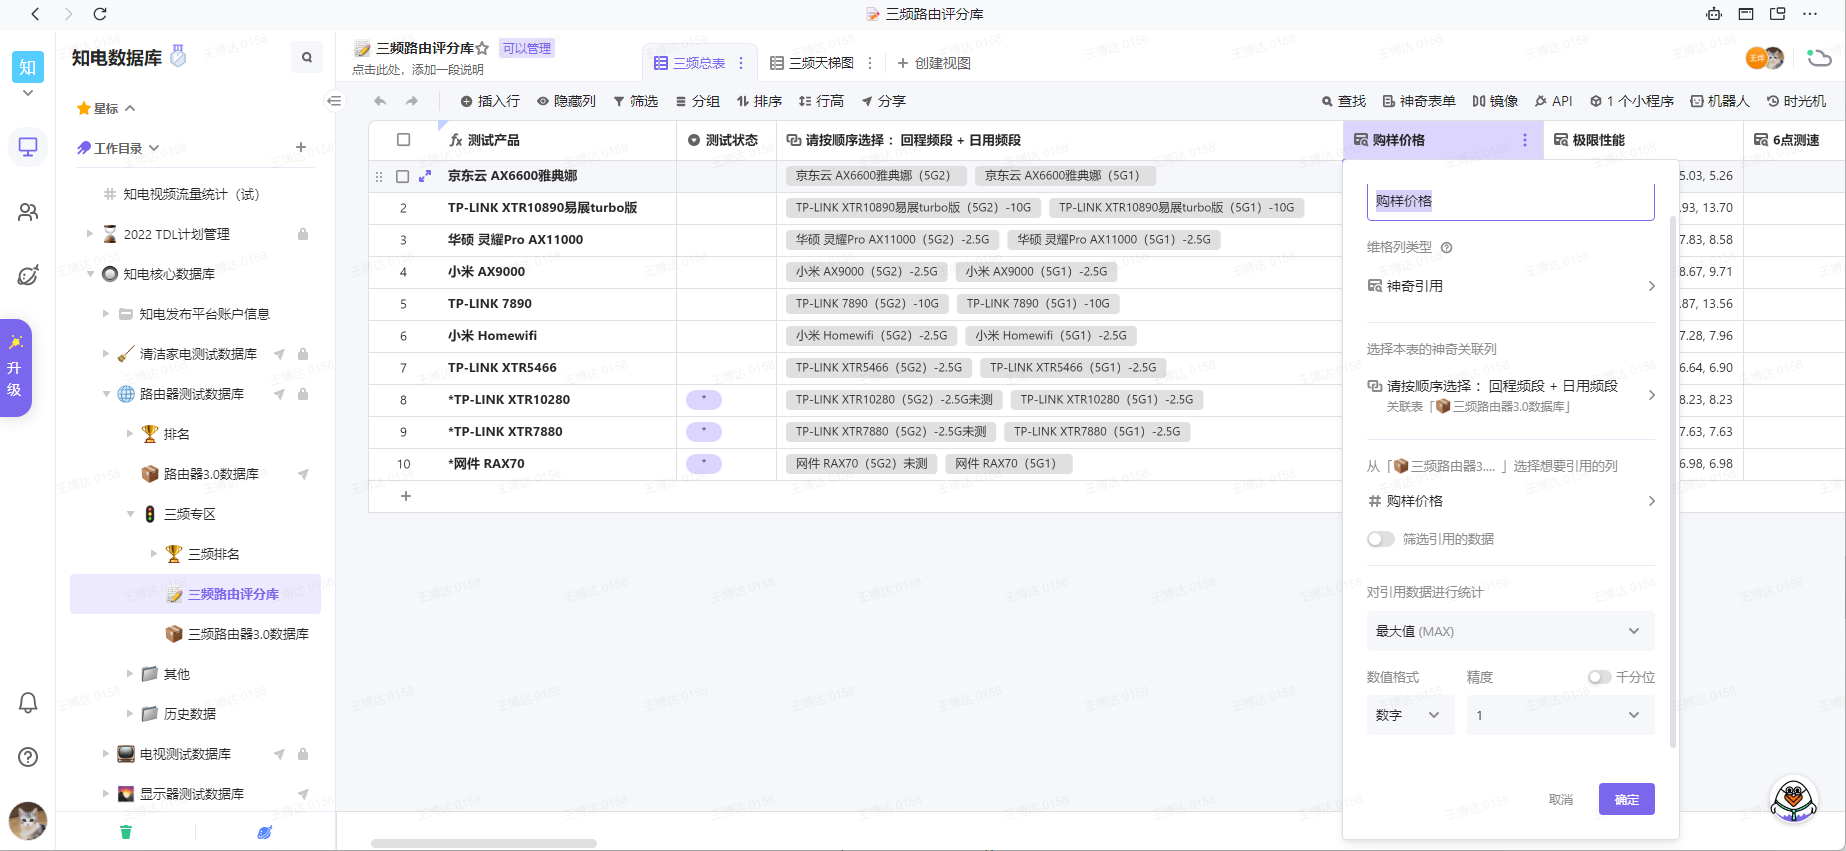The image size is (1846, 851).
Task: Click the 取消 cancel button
Action: pos(1560,799)
